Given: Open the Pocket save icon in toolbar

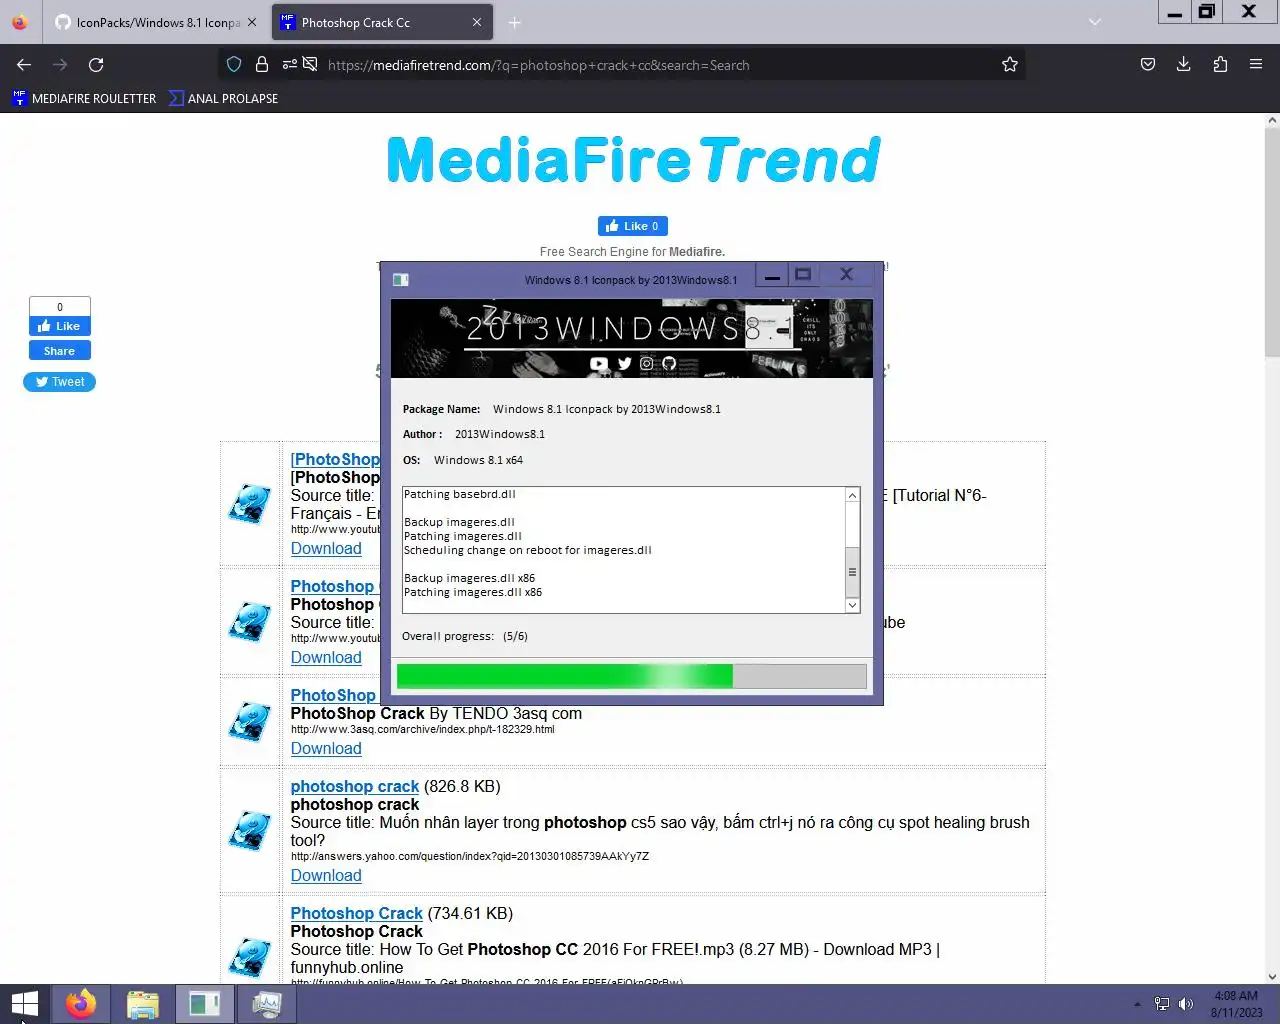Looking at the screenshot, I should (x=1148, y=65).
